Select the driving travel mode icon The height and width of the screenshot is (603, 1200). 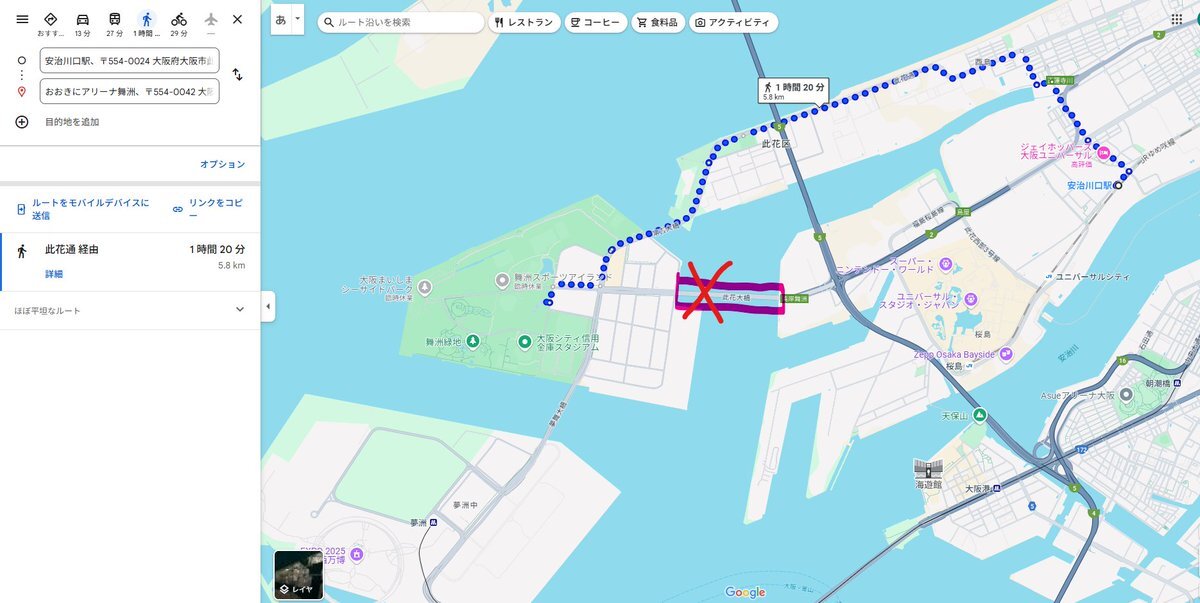(83, 19)
